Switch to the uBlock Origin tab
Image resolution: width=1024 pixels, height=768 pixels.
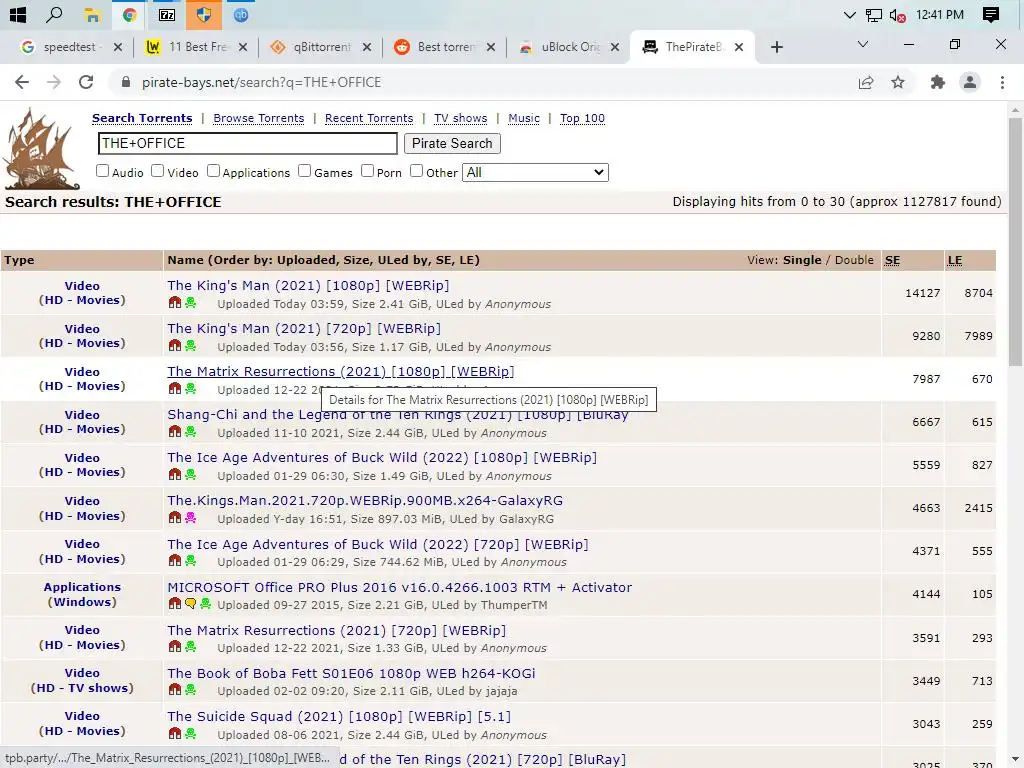(569, 47)
